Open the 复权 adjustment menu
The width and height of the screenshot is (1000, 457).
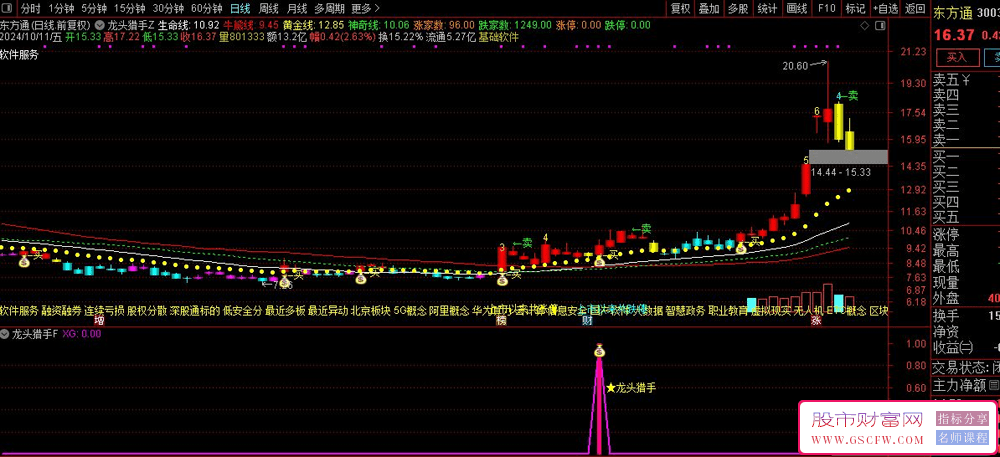click(x=680, y=8)
